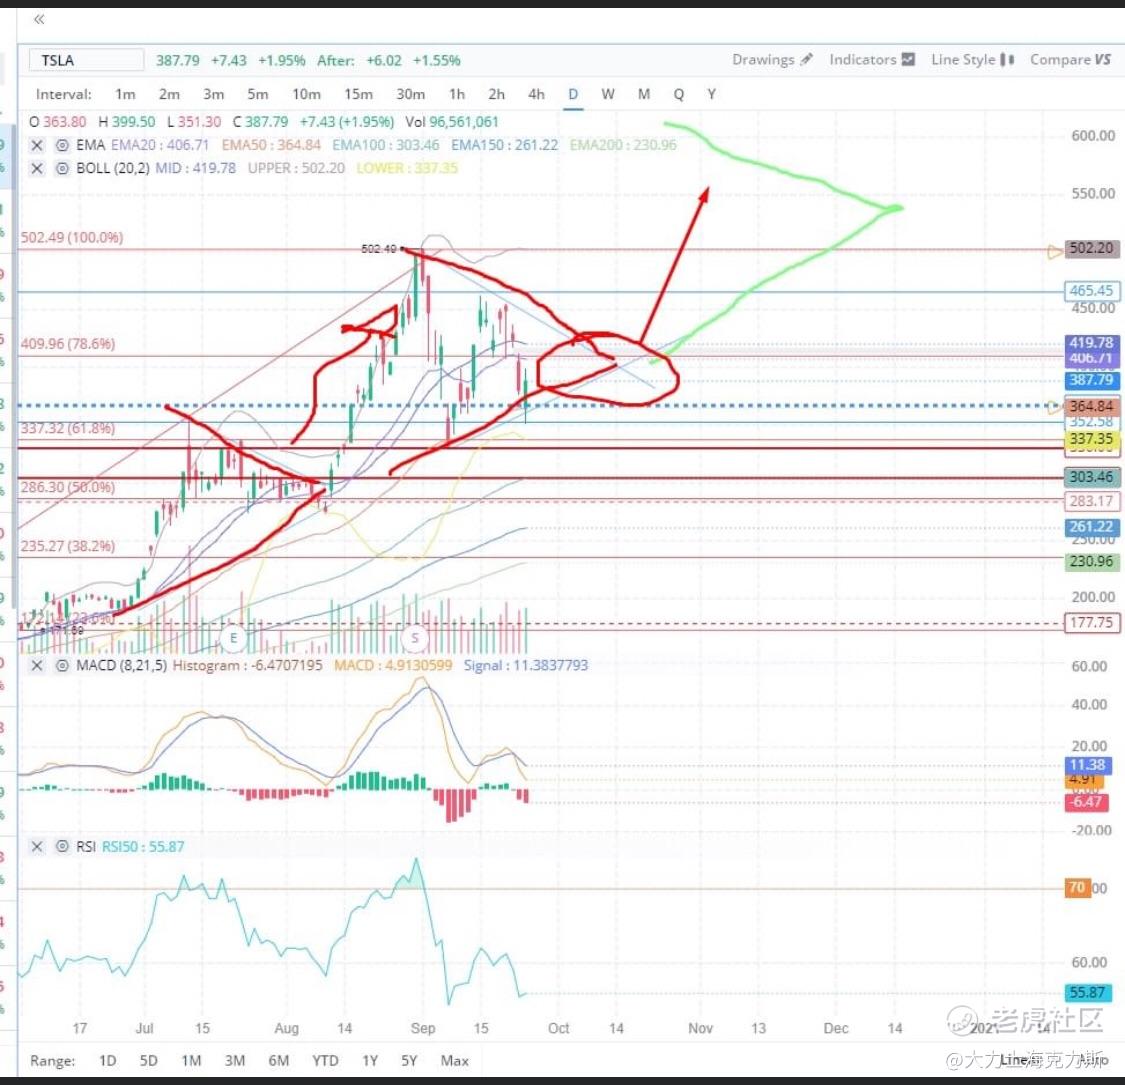Select the 4h interval
1125x1085 pixels.
point(536,94)
